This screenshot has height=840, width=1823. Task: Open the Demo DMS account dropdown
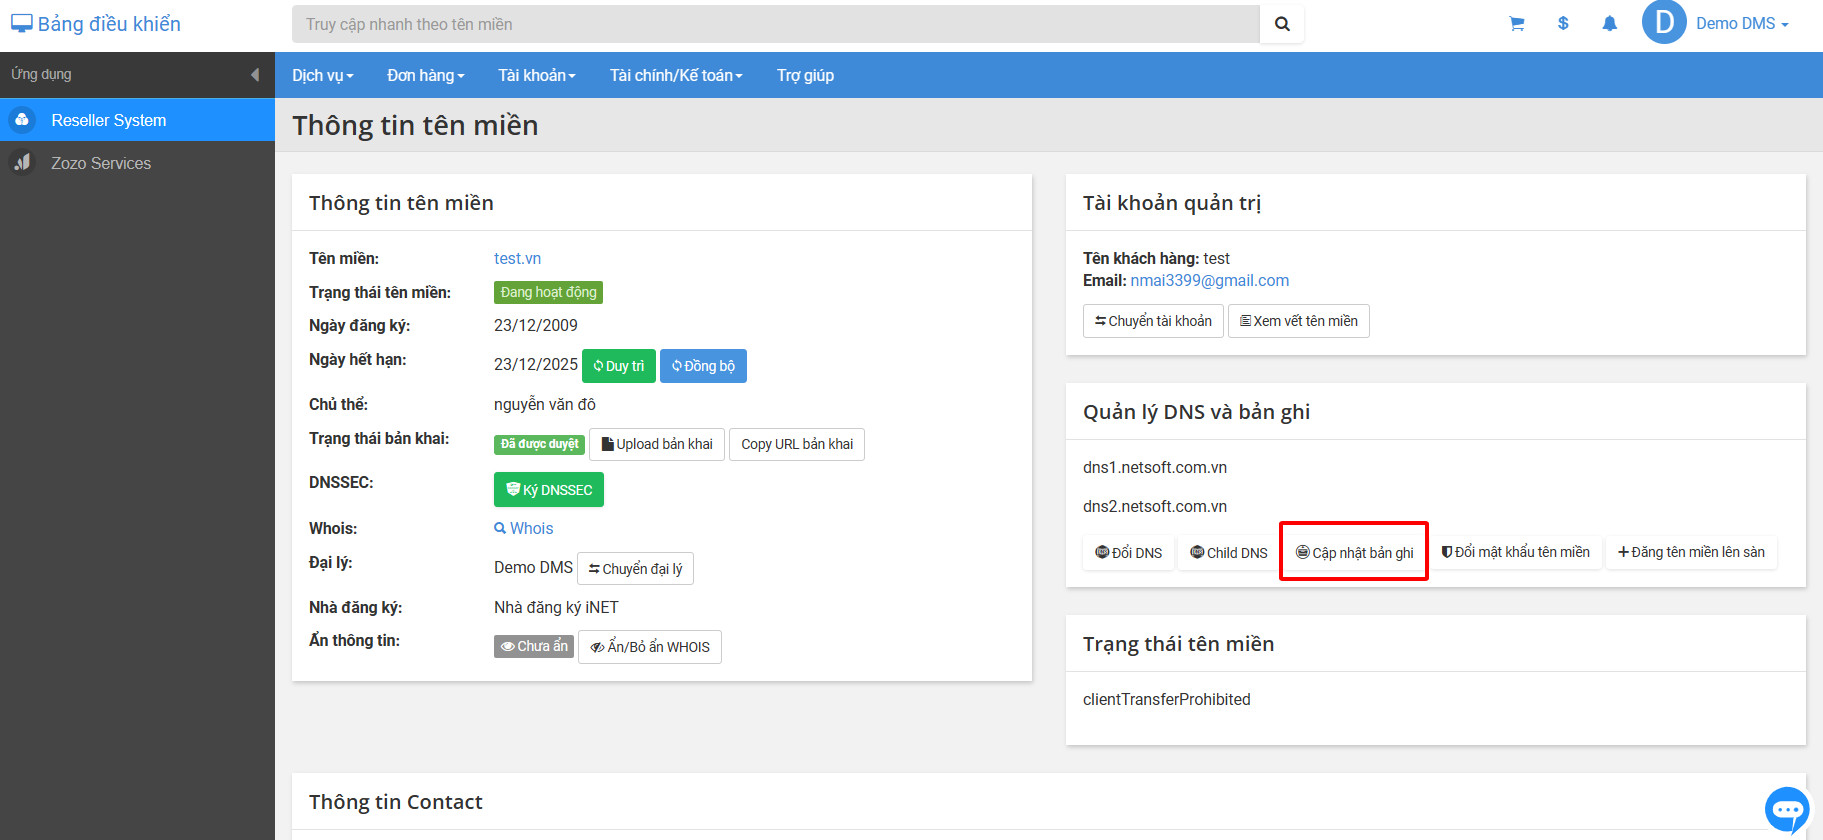(1742, 24)
